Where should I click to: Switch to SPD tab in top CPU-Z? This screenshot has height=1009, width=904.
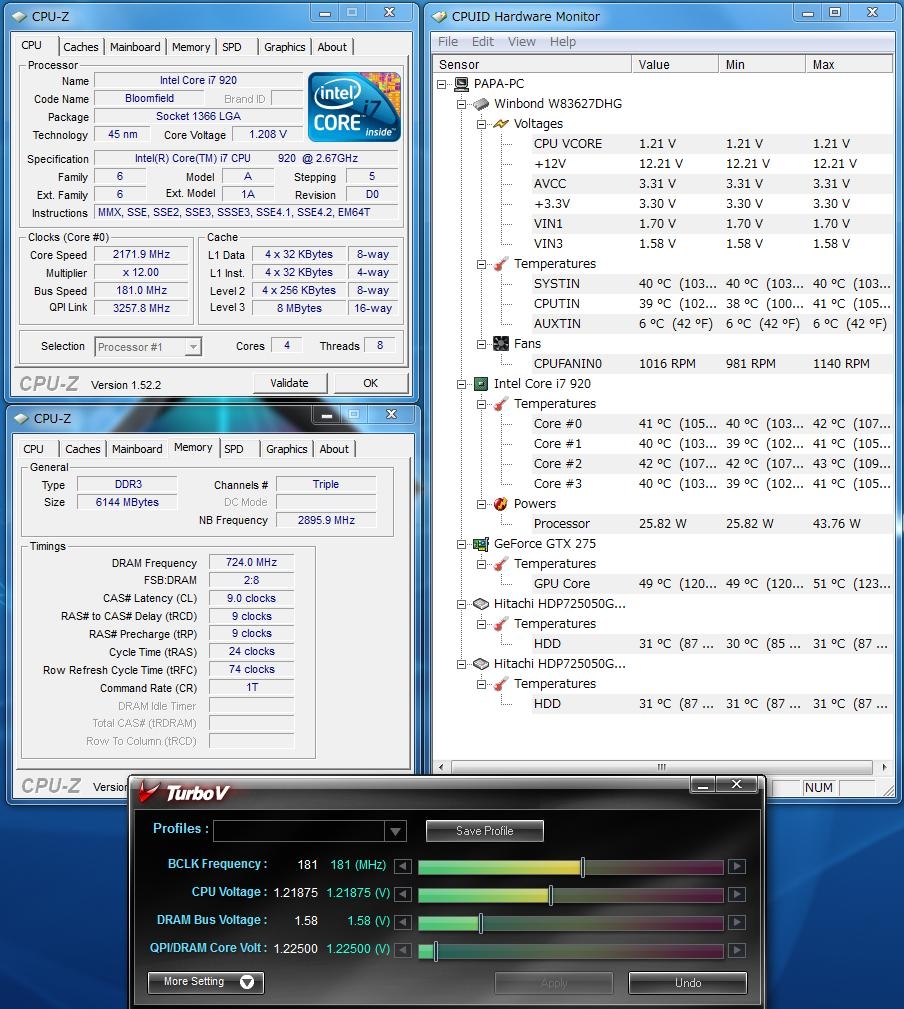point(232,47)
